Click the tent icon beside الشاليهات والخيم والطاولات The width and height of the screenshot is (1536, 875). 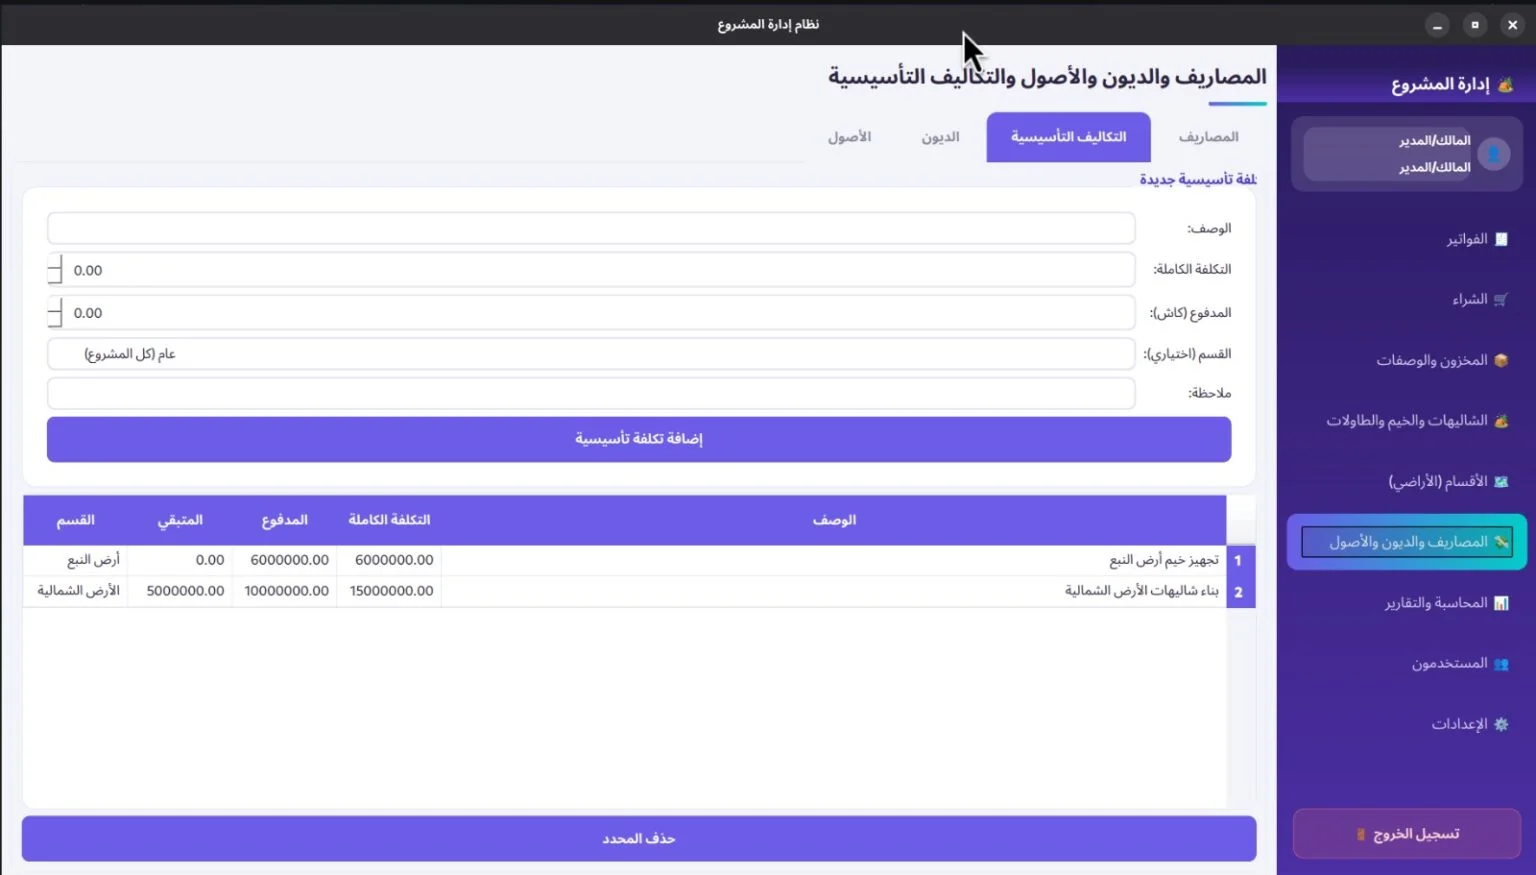pyautogui.click(x=1501, y=421)
